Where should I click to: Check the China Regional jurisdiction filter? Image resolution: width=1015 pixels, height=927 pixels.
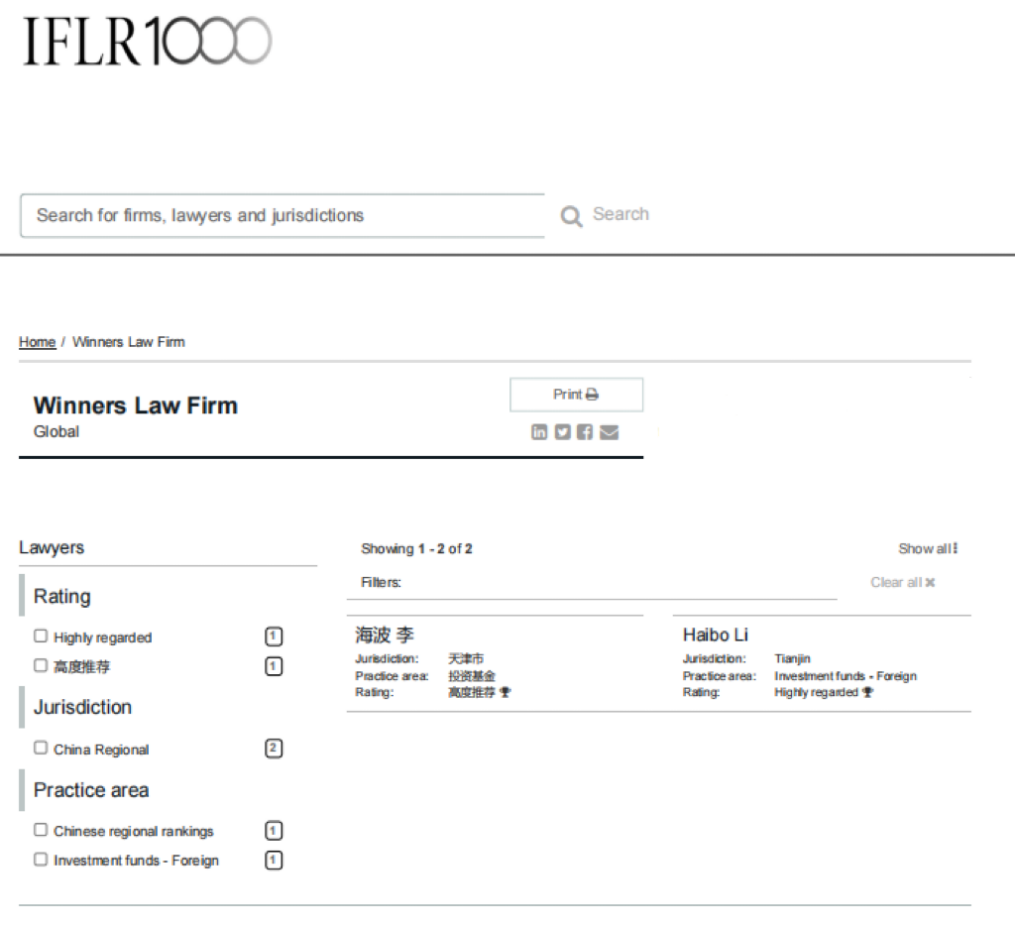coord(41,748)
